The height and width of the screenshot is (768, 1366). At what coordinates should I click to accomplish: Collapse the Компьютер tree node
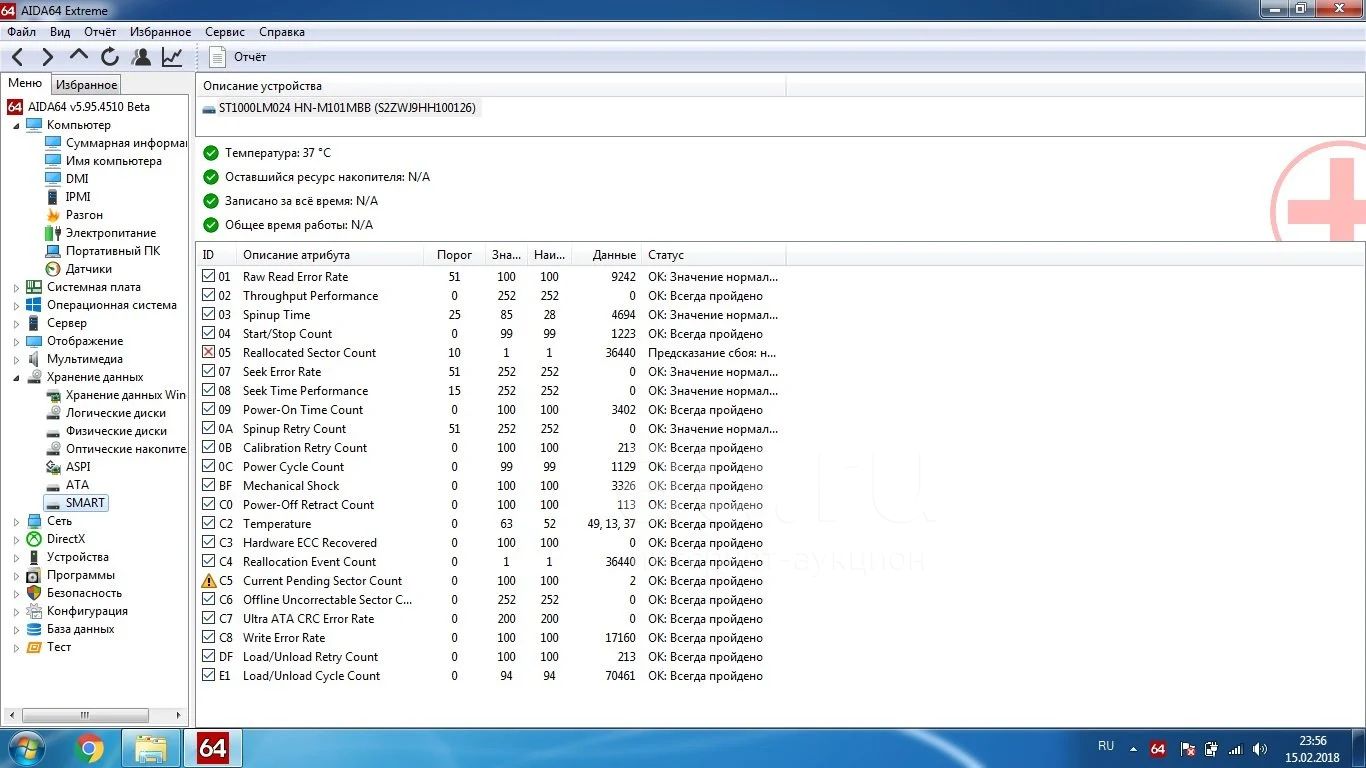[16, 126]
